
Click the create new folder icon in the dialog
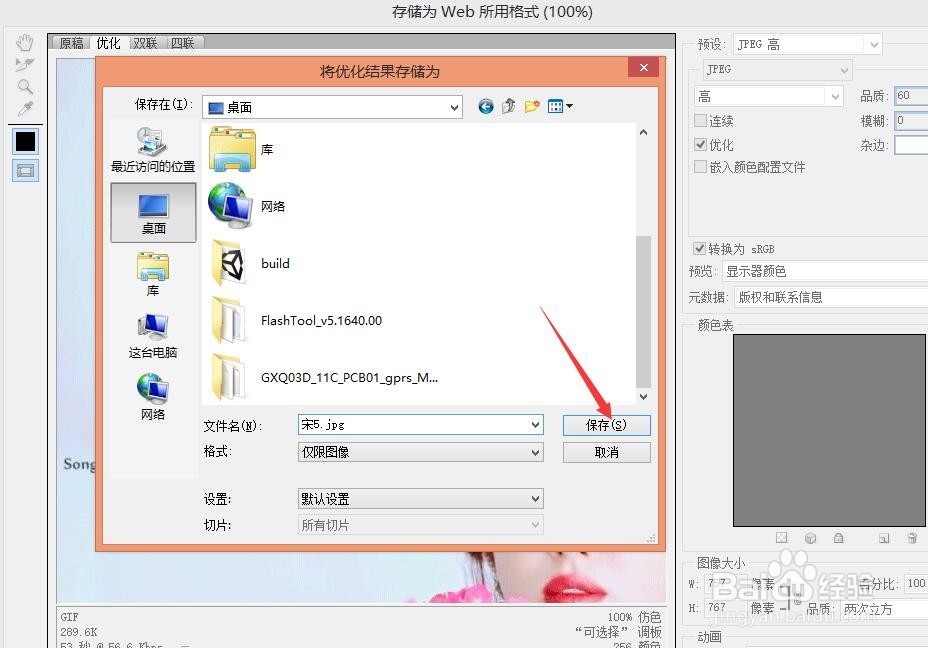[x=531, y=106]
